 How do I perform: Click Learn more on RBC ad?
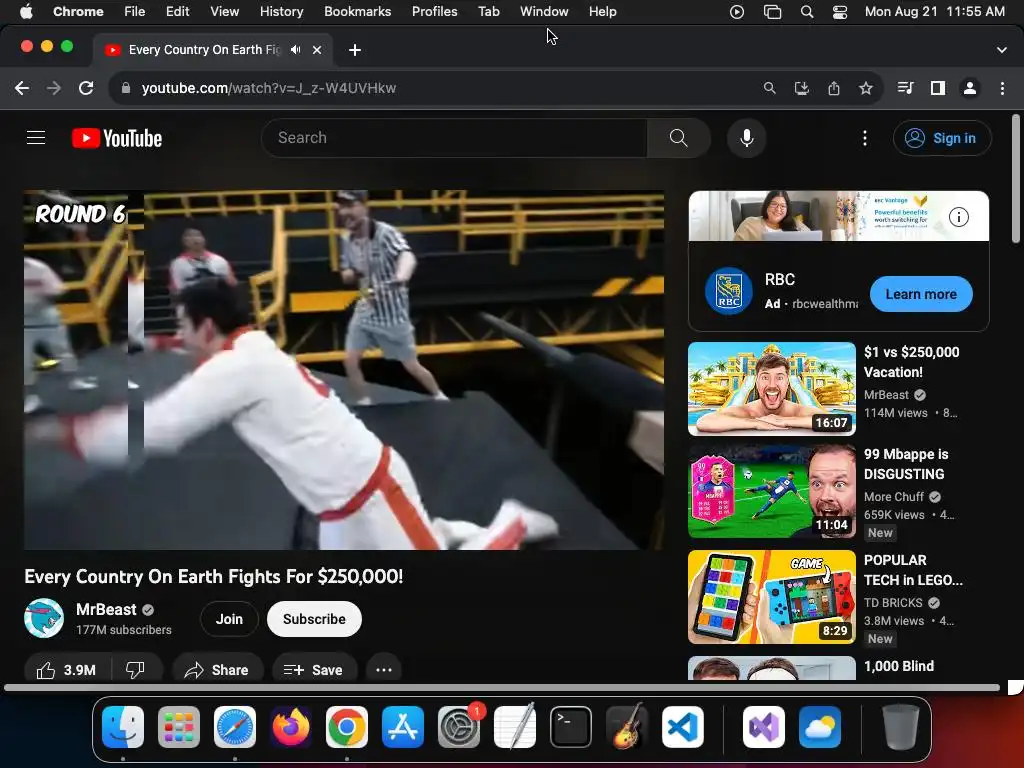coord(921,294)
